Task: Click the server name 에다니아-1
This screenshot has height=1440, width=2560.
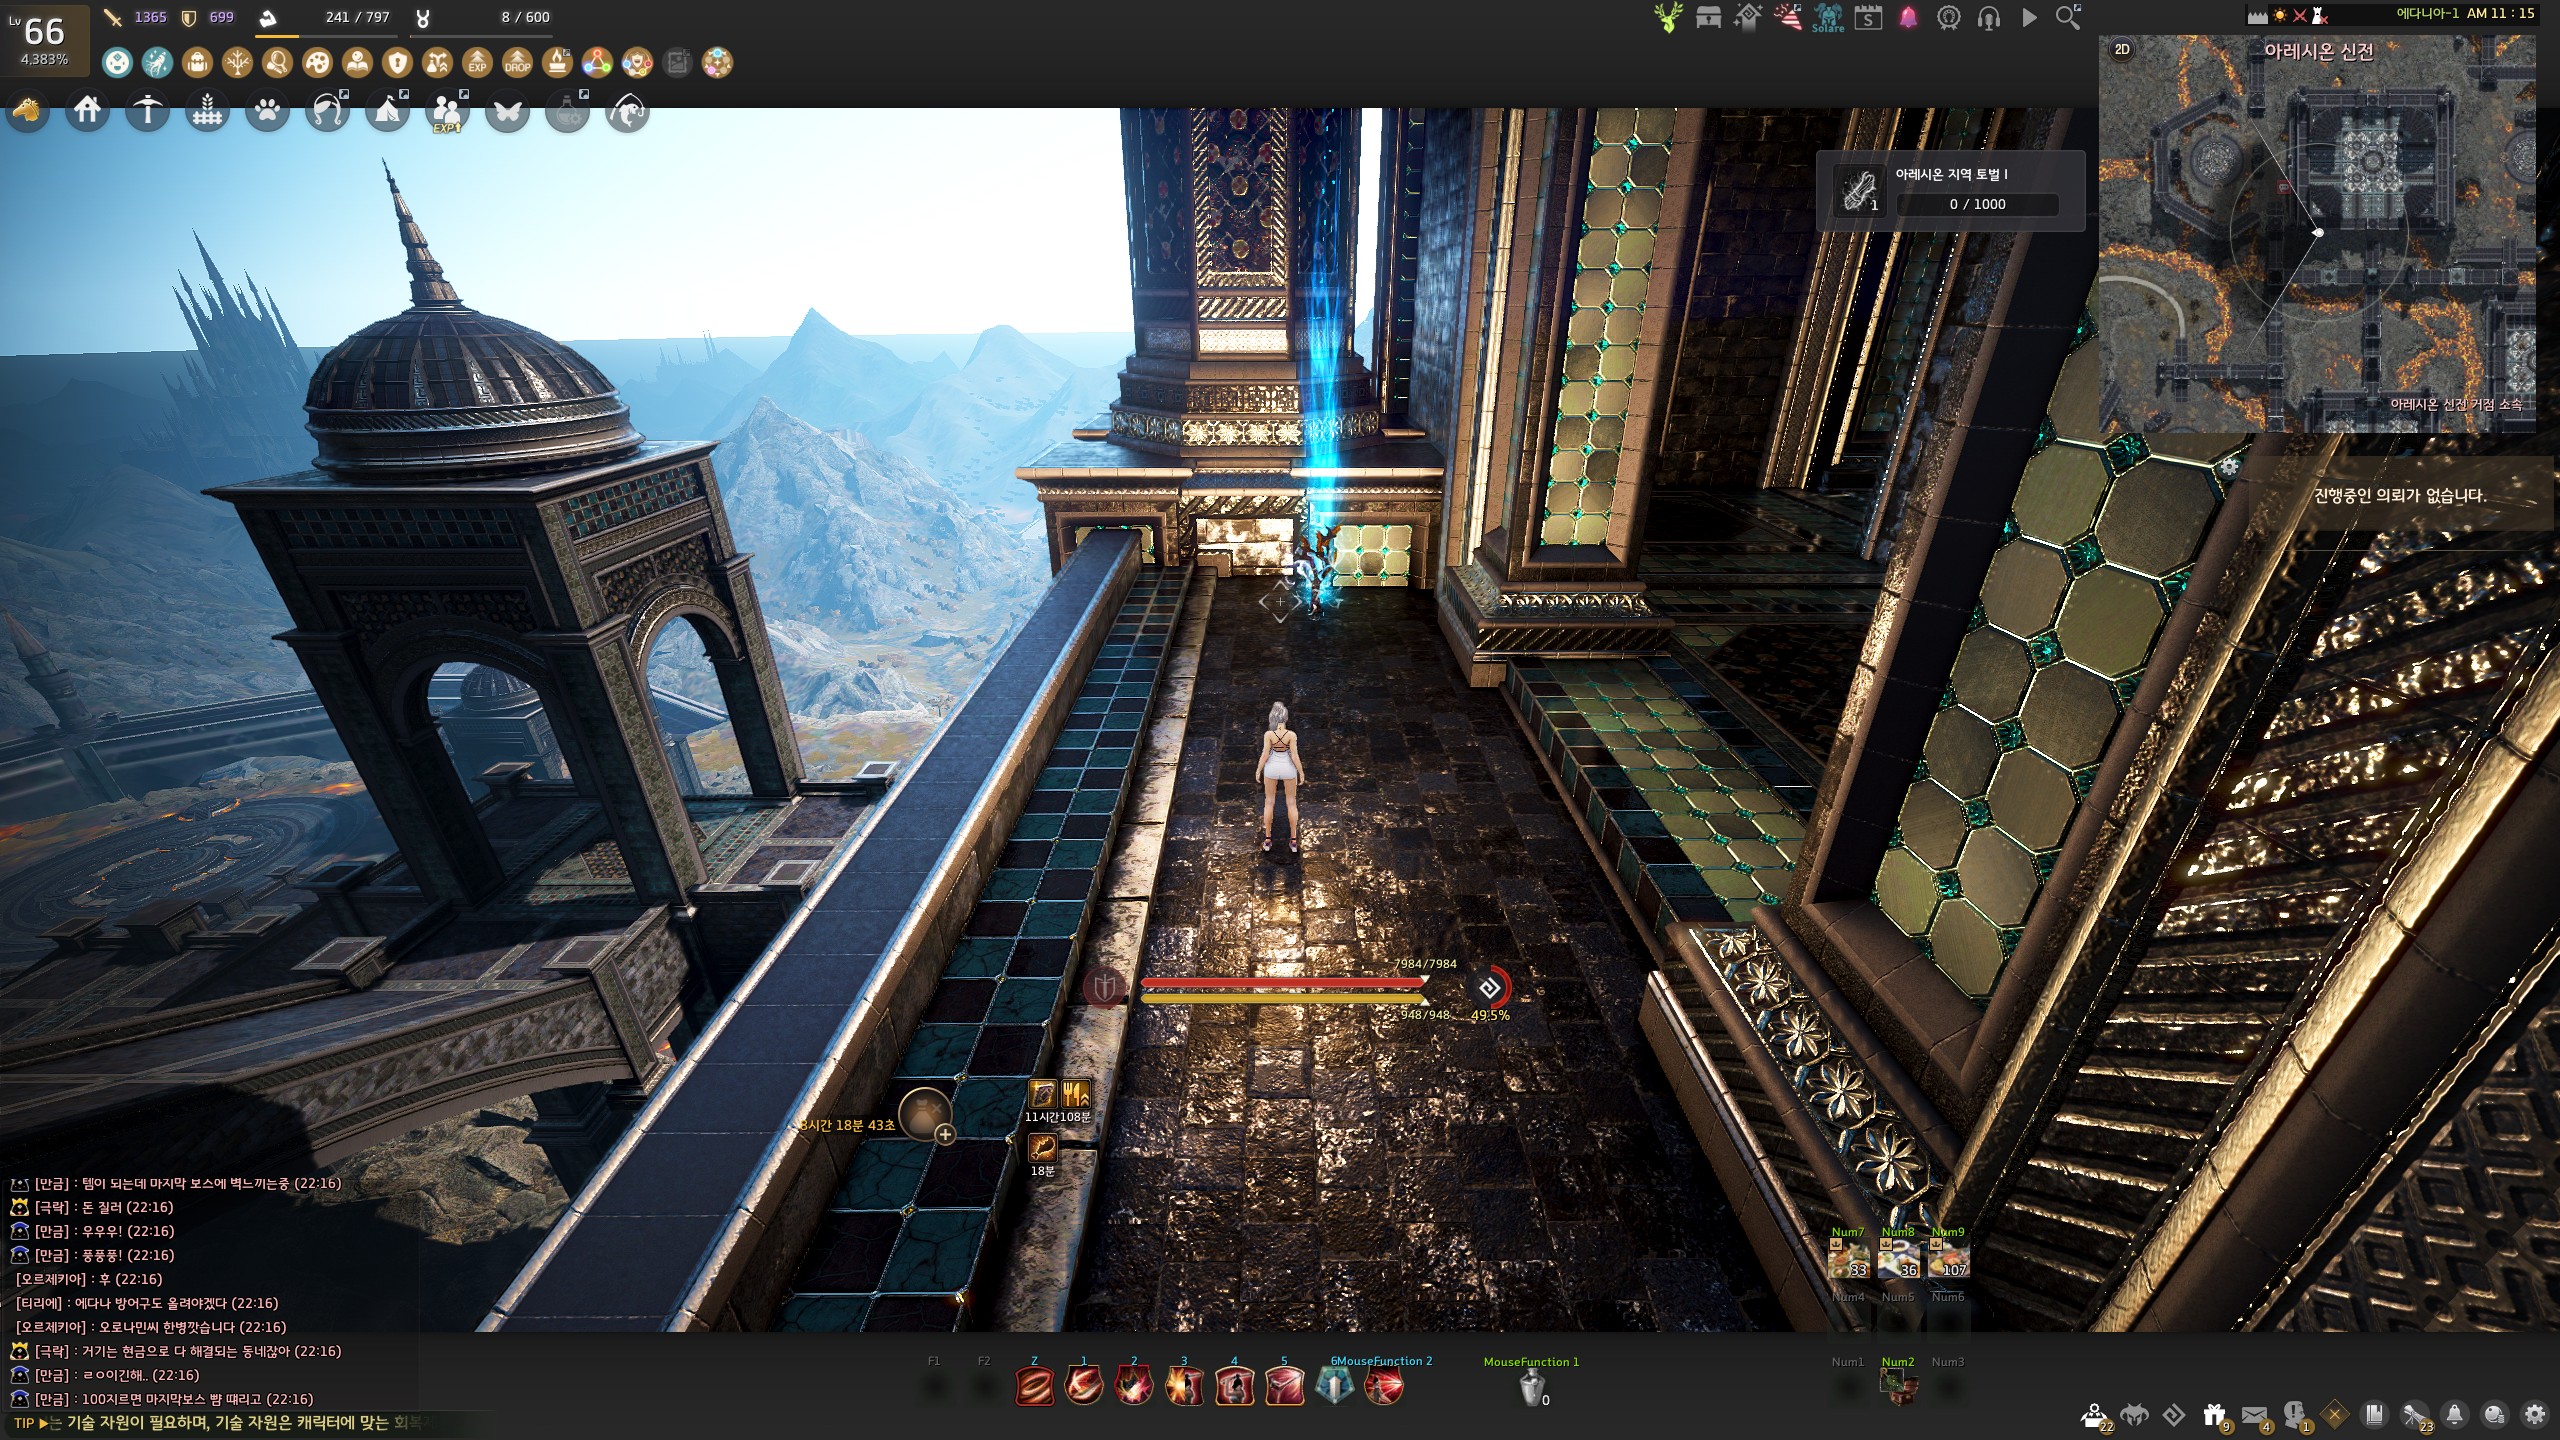Action: point(2427,14)
